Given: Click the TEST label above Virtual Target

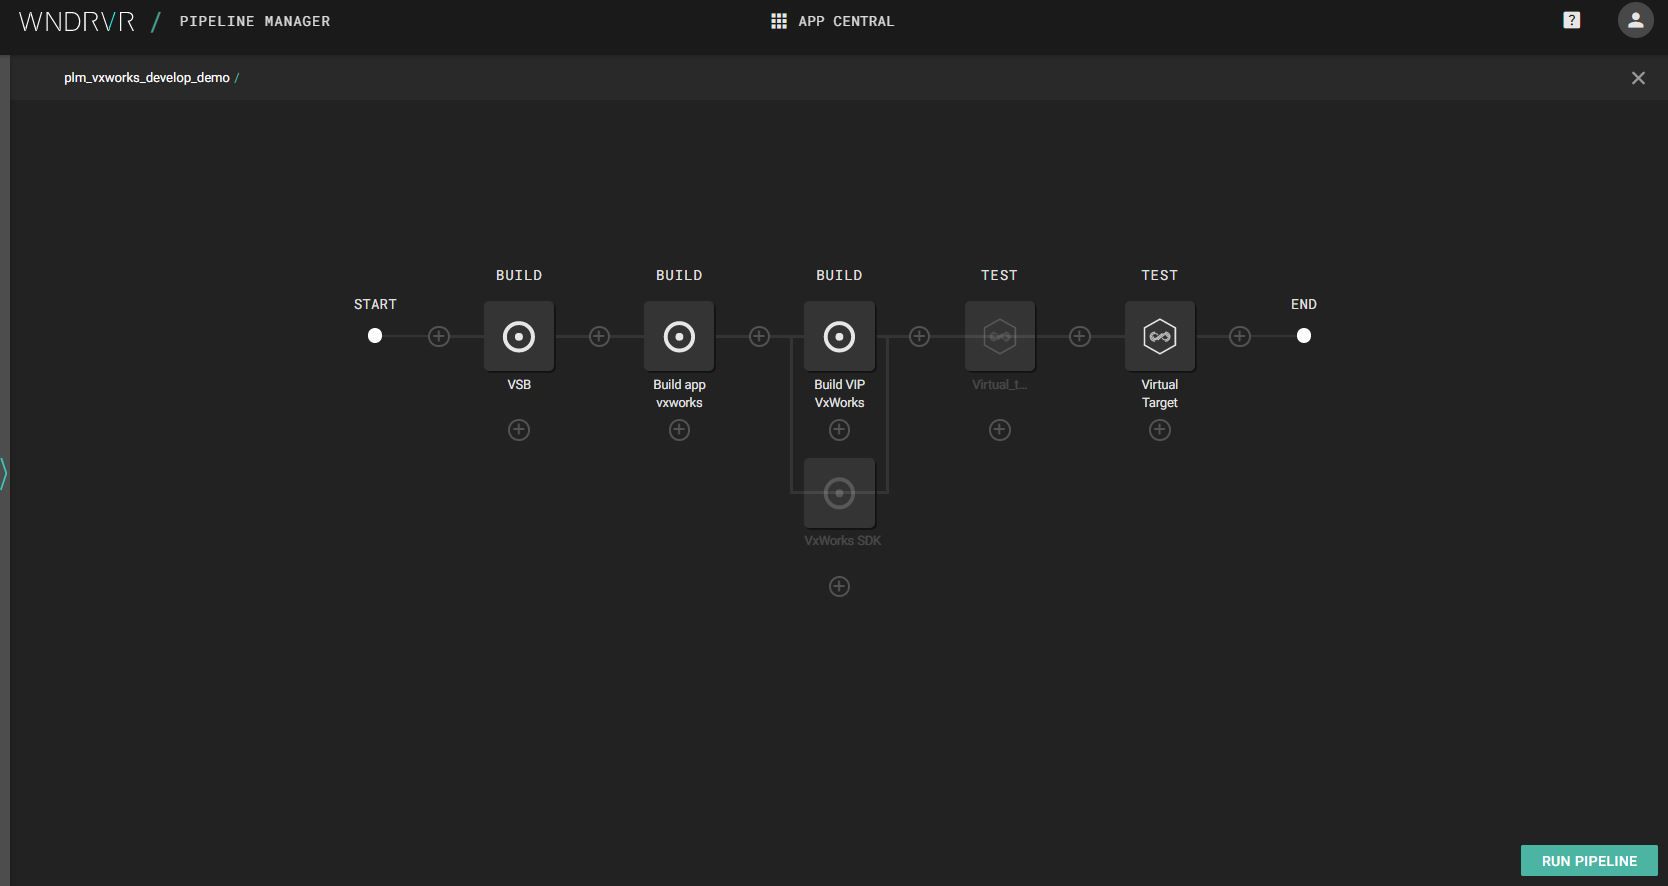Looking at the screenshot, I should (x=1159, y=275).
